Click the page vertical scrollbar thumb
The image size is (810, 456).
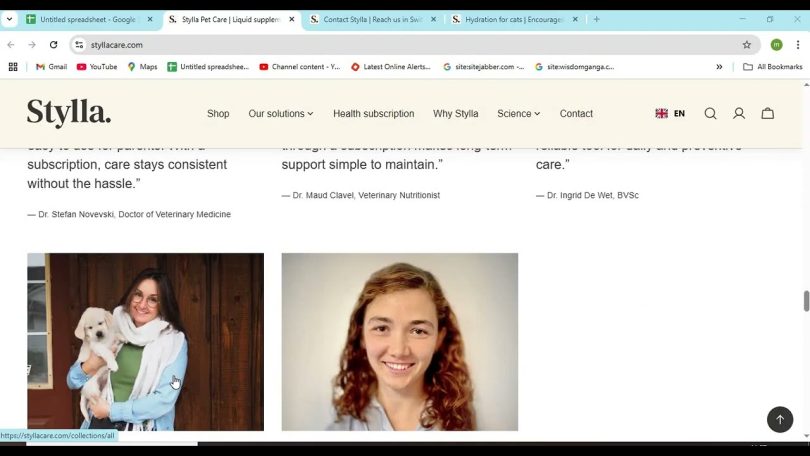tap(806, 301)
